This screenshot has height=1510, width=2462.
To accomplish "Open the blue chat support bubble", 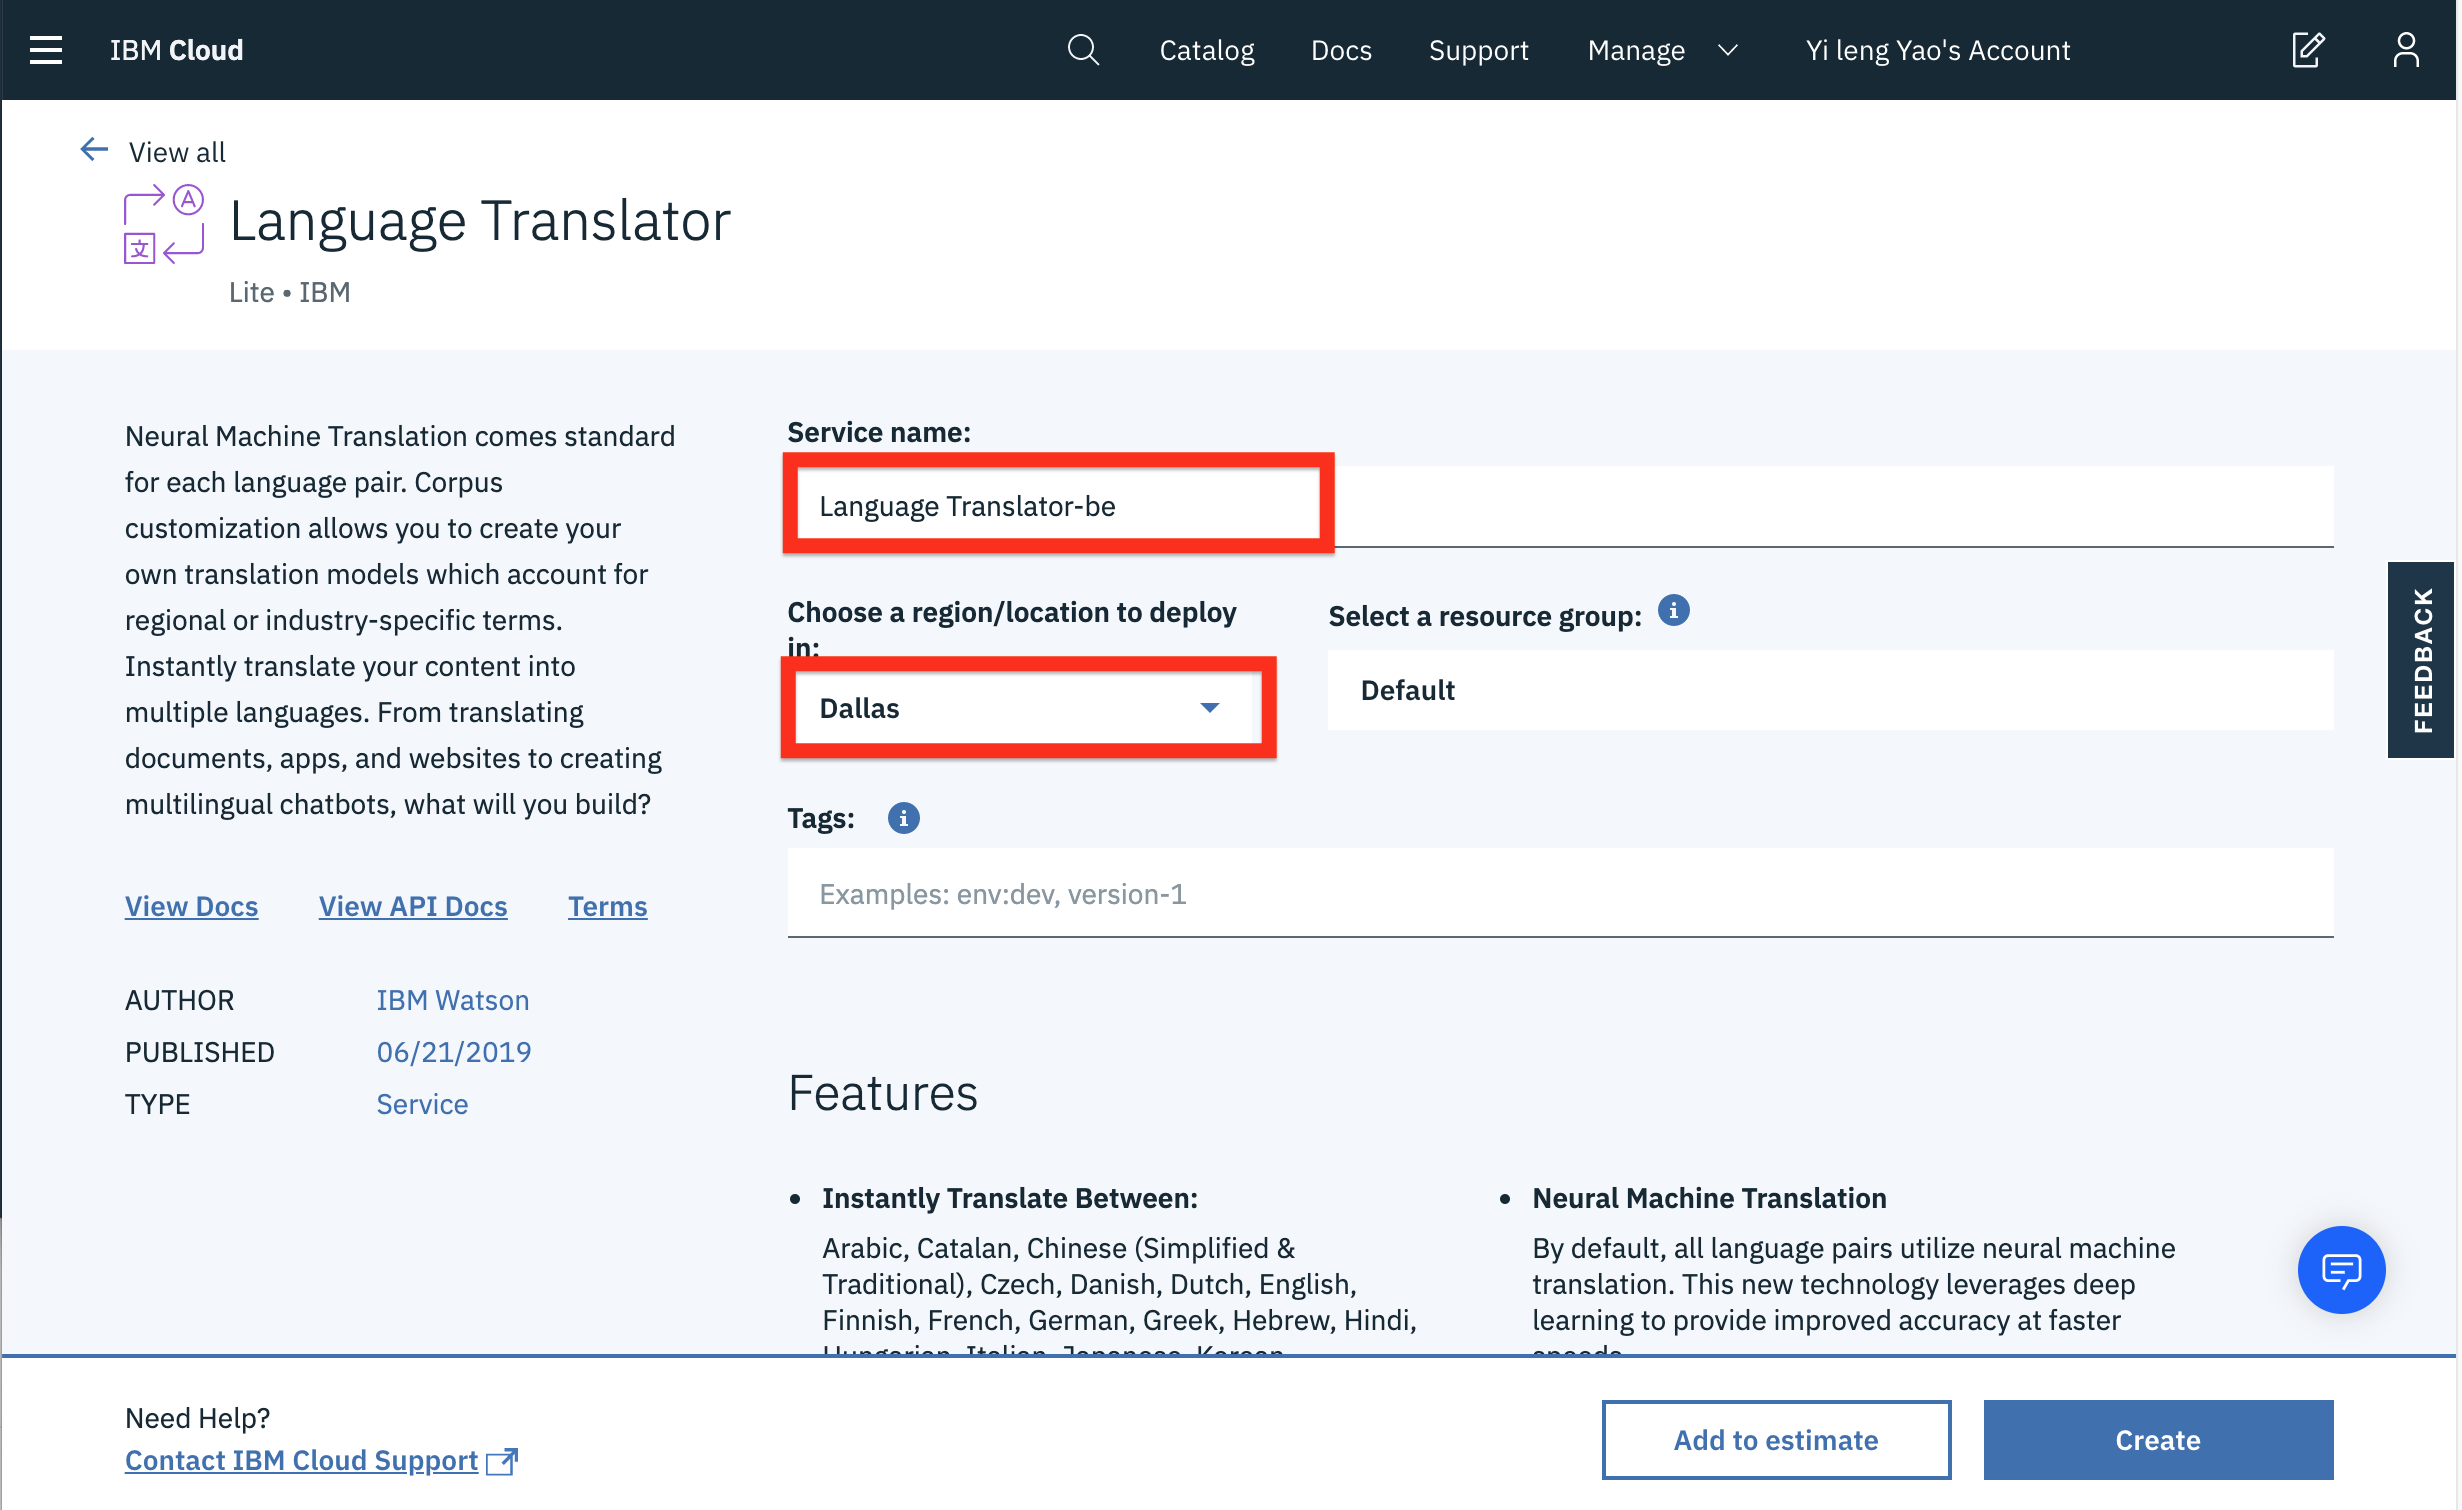I will point(2340,1269).
